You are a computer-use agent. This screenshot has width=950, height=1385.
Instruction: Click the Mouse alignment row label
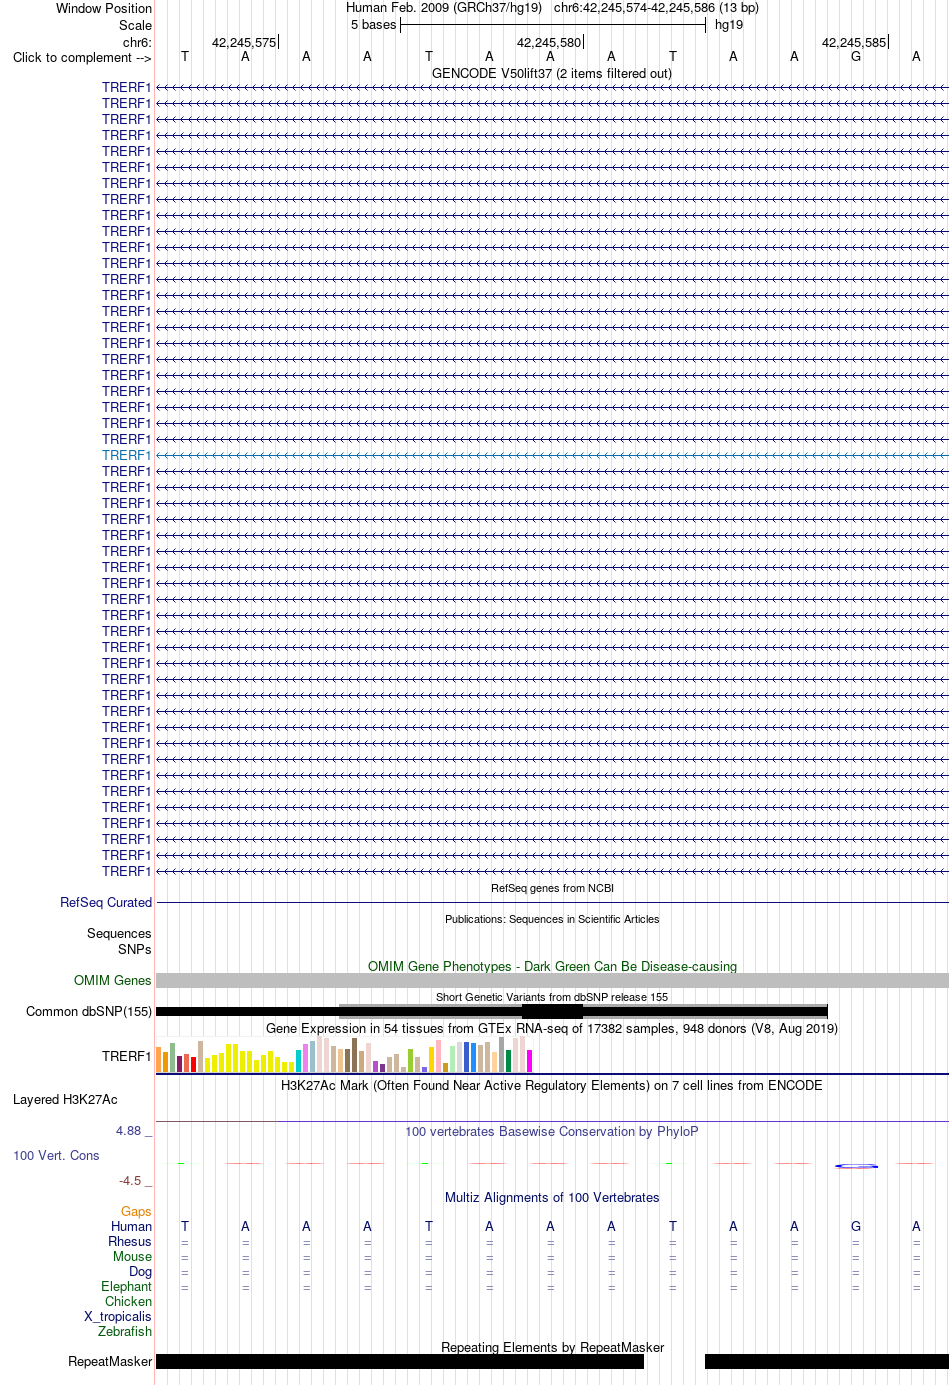133,1256
